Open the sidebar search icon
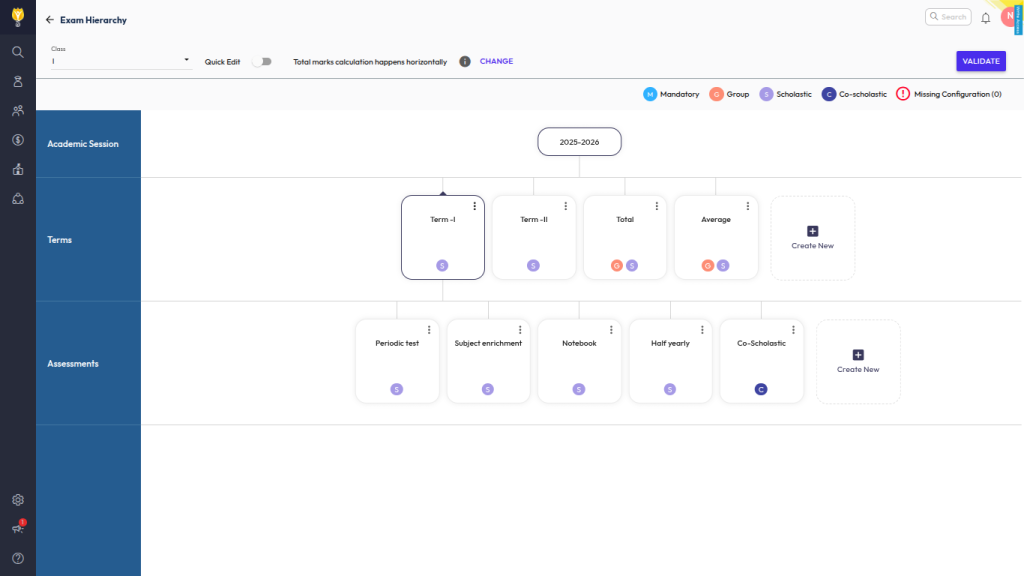 (18, 52)
